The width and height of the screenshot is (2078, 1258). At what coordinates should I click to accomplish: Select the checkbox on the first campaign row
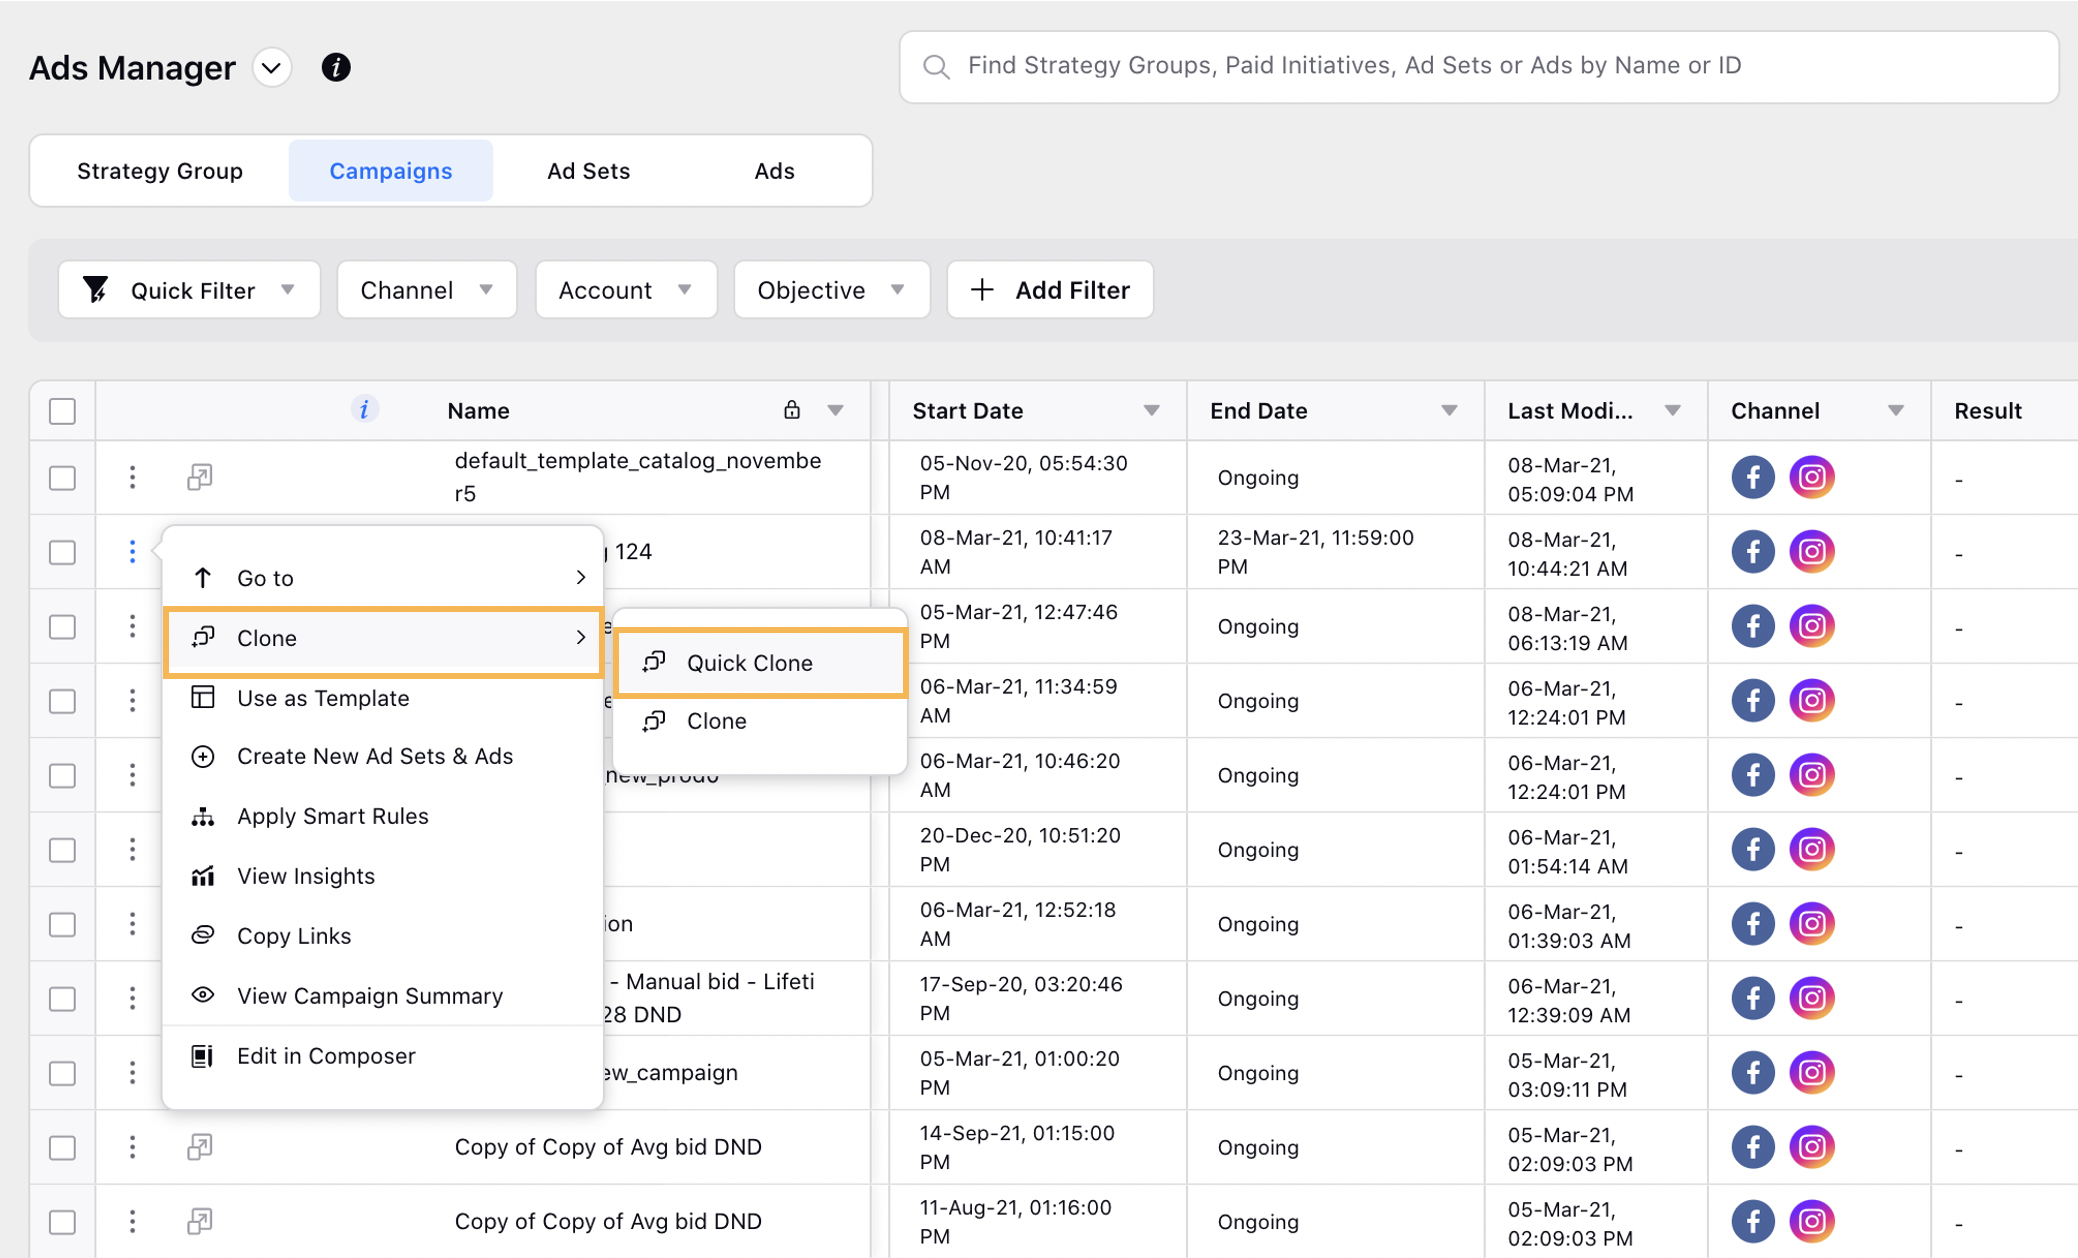click(61, 478)
